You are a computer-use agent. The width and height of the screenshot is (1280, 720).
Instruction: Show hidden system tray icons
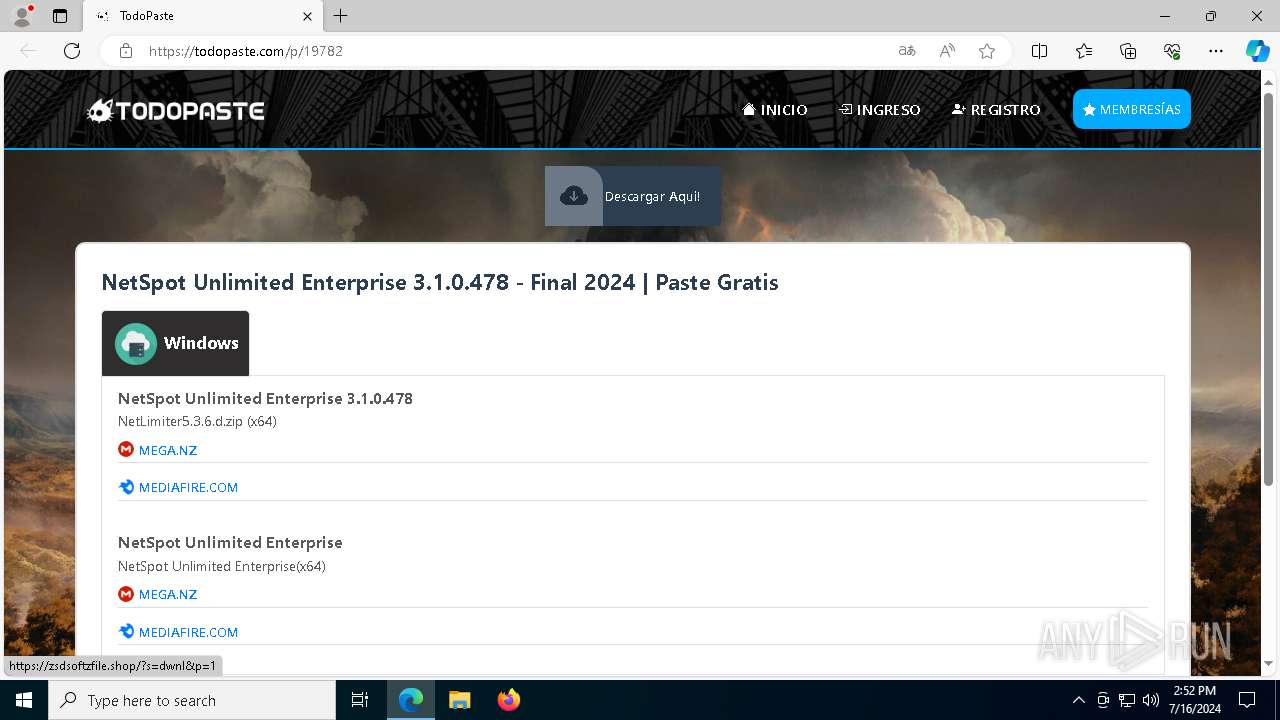point(1078,700)
